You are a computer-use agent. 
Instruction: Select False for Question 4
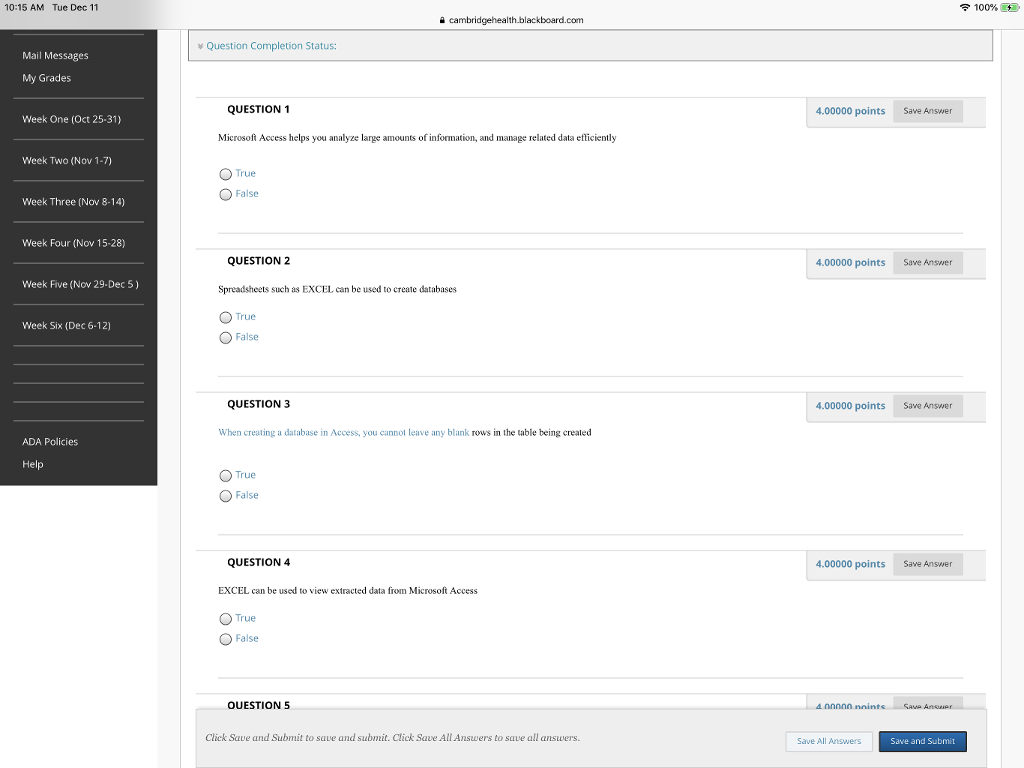[225, 639]
